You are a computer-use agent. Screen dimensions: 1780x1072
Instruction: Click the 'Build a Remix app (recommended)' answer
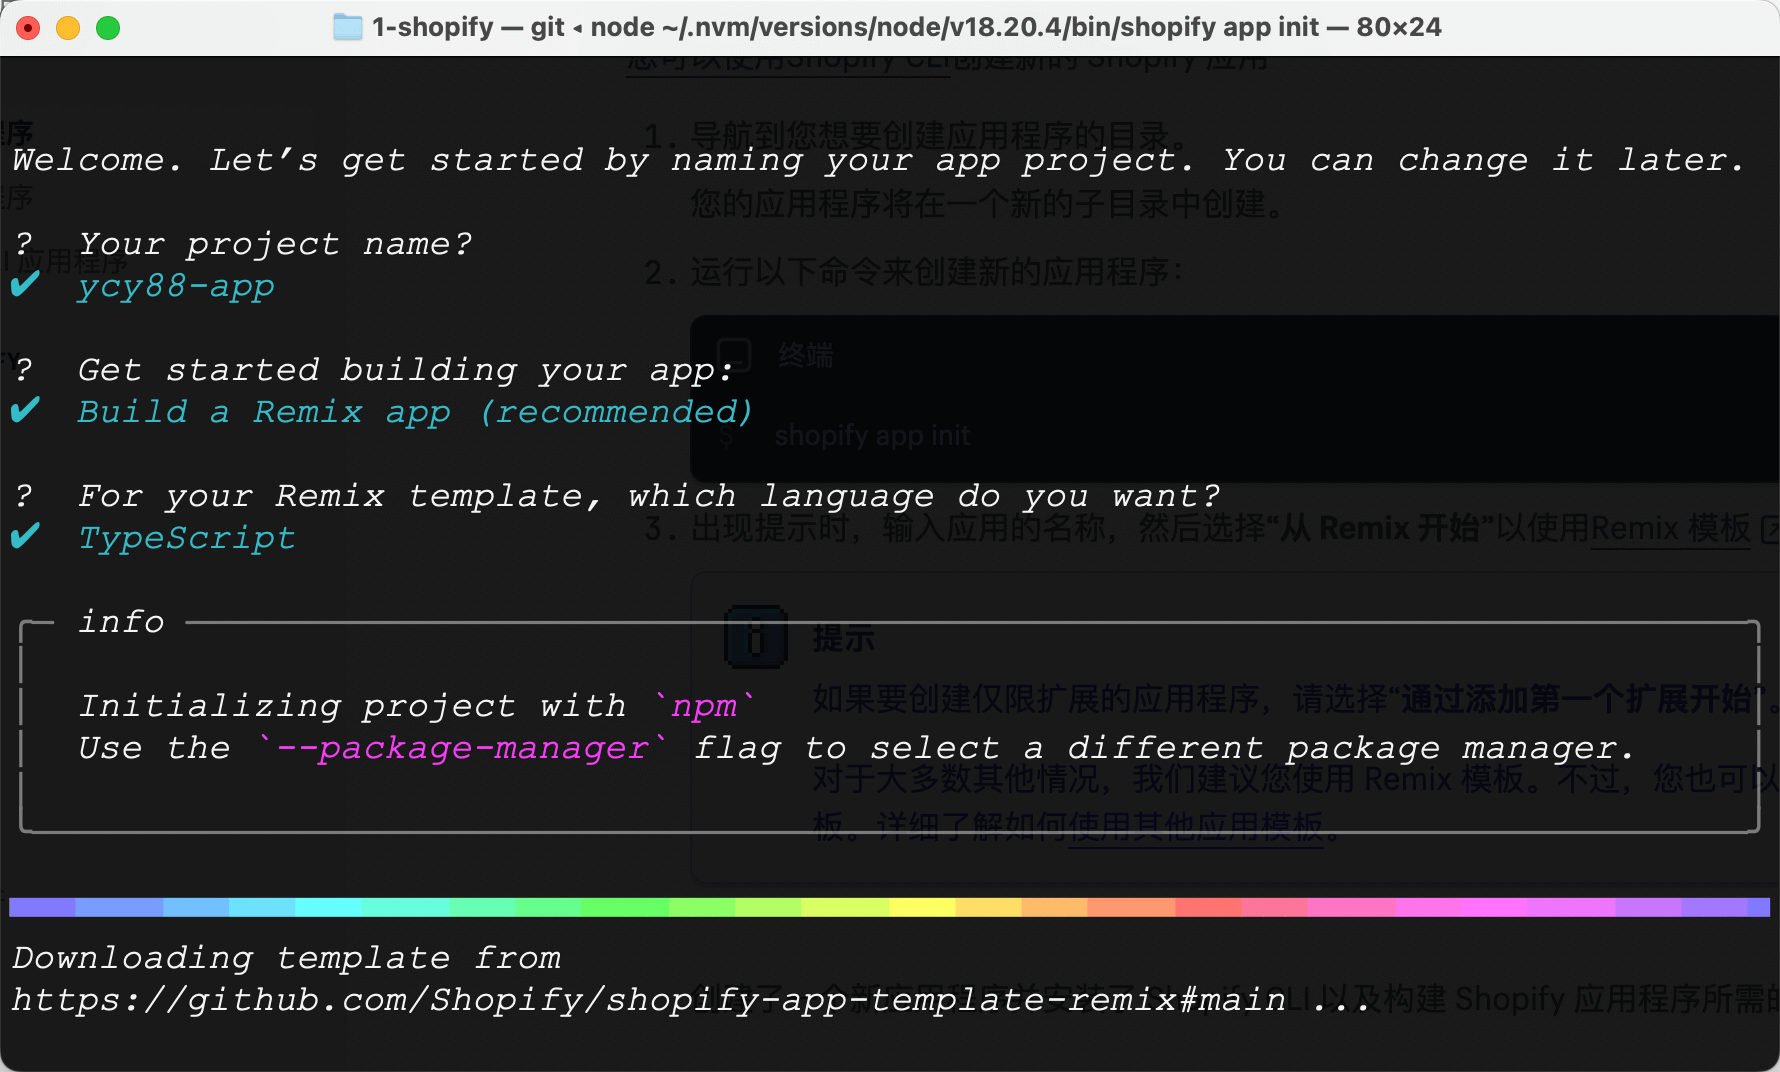pyautogui.click(x=415, y=412)
